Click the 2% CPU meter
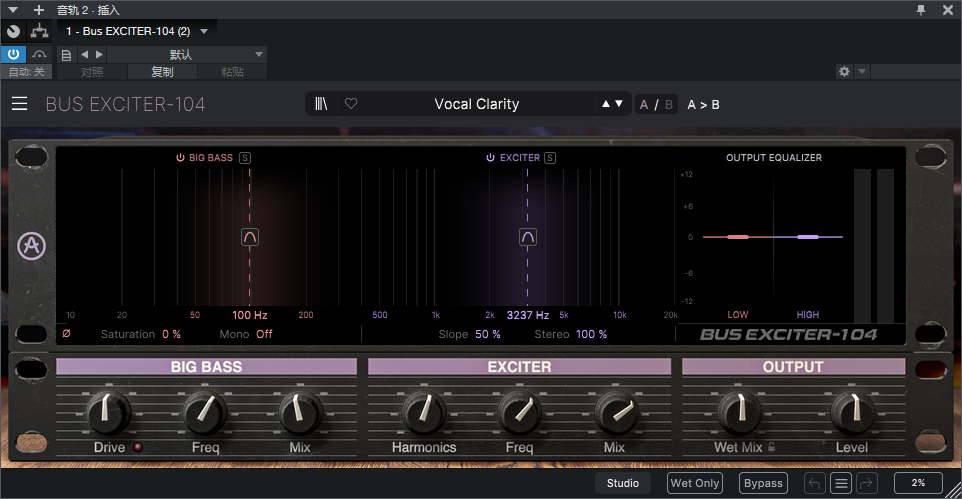962x499 pixels. (x=918, y=483)
